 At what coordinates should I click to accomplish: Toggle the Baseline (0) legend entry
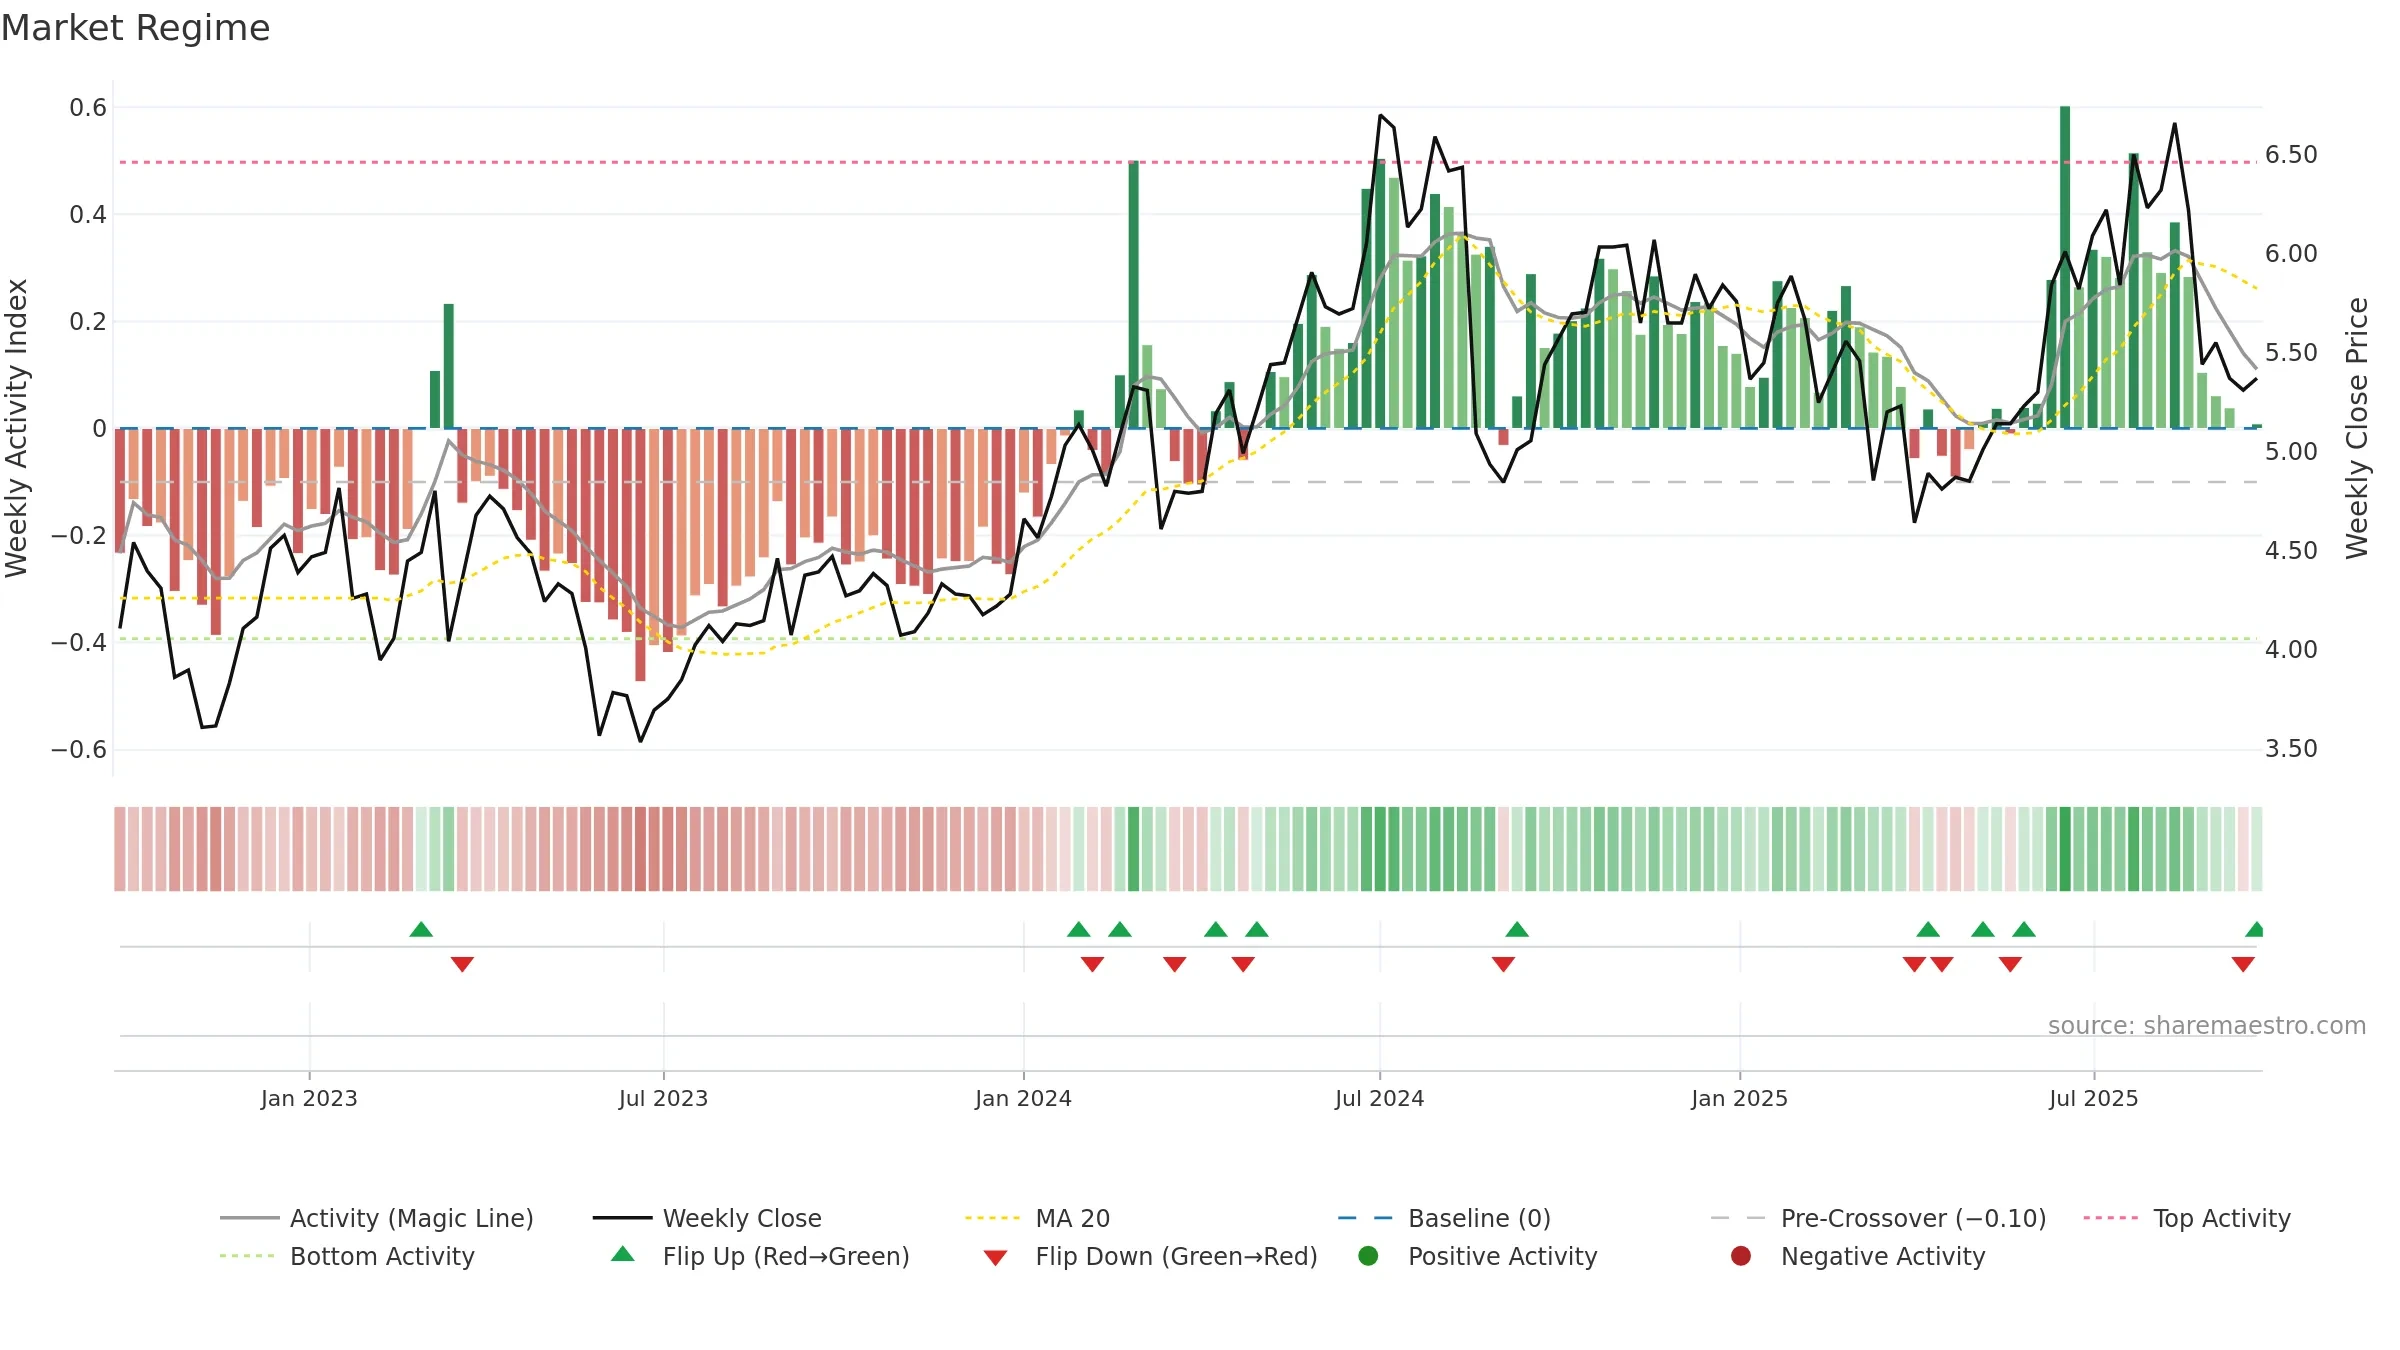[1444, 1218]
